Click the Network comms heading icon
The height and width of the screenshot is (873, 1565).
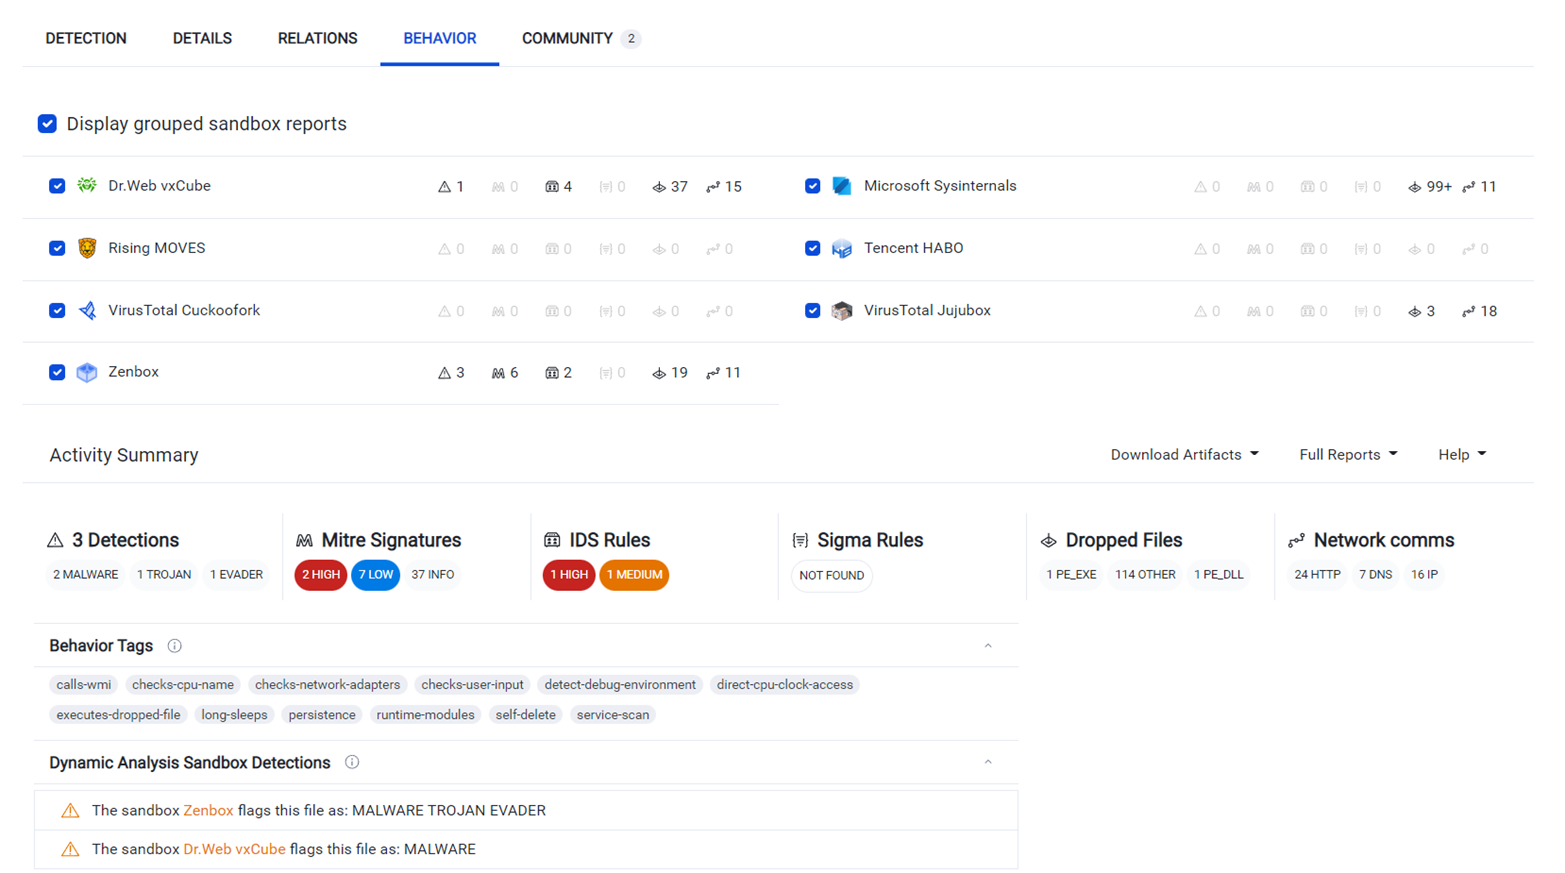1296,540
